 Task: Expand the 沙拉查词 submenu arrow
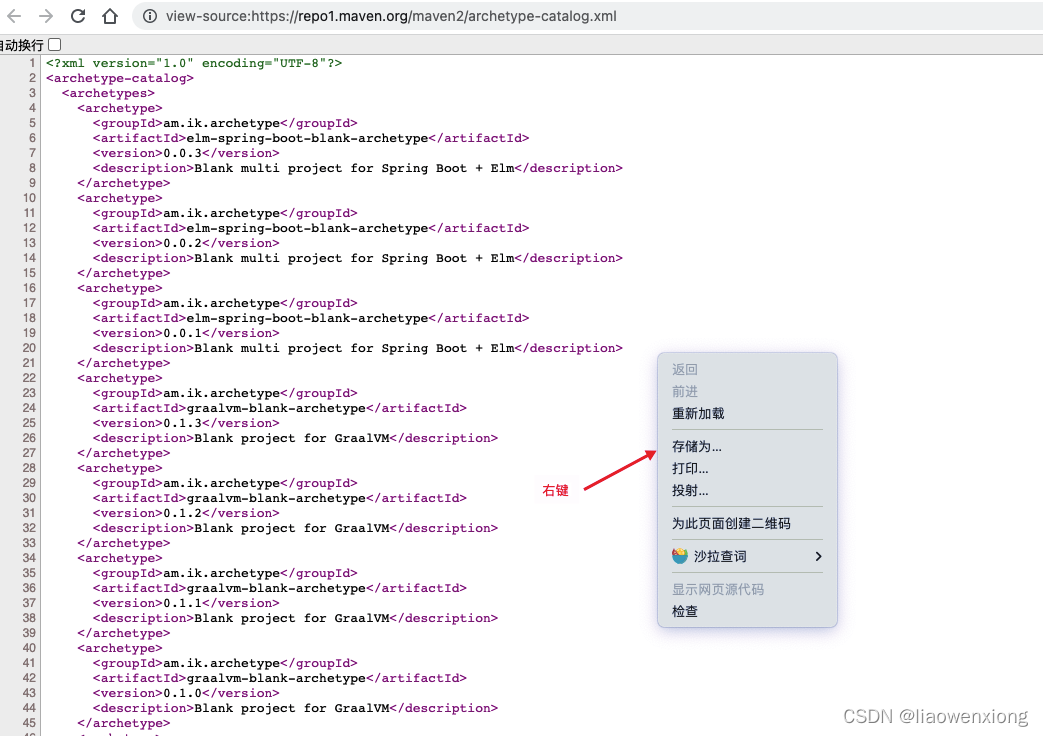(x=818, y=556)
